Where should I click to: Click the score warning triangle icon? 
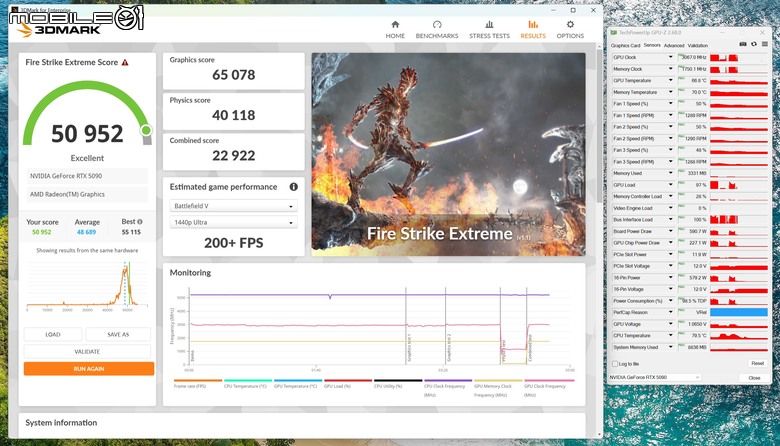point(125,63)
